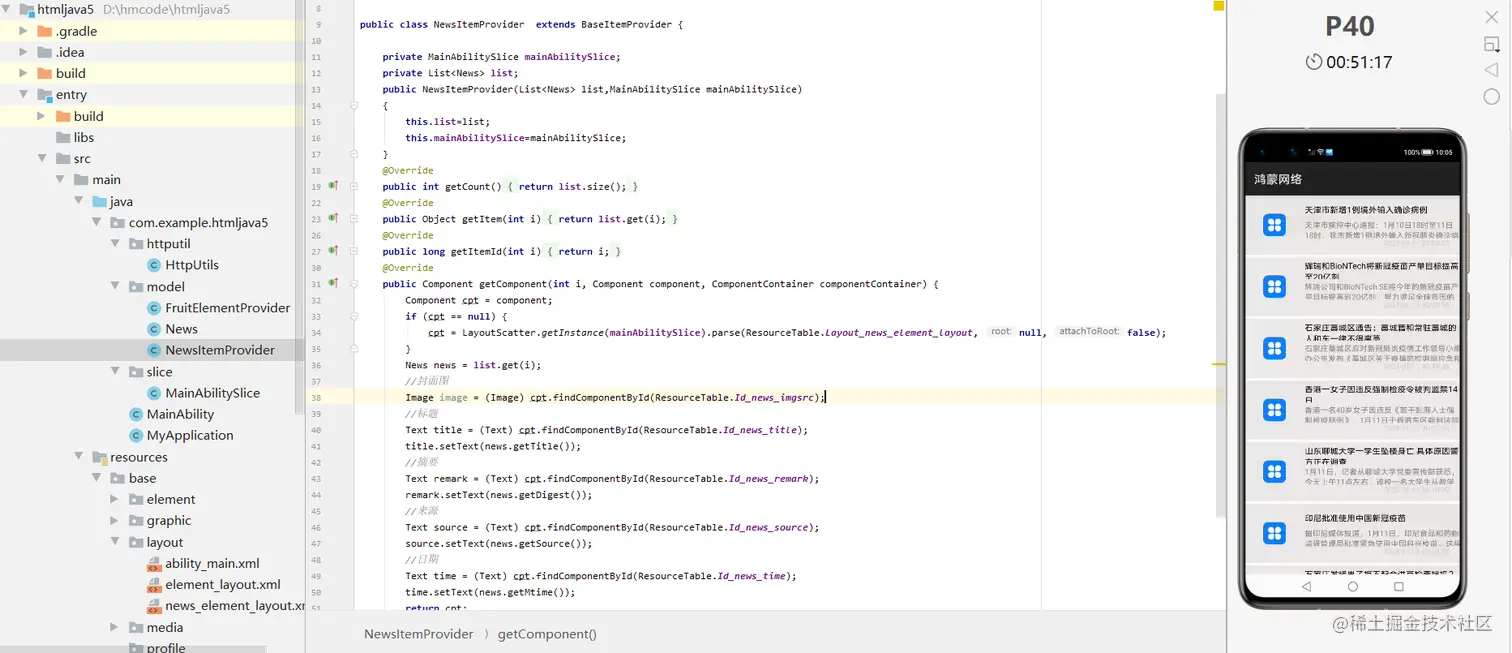Click the project tree horizontal scrollbar

pos(133,648)
